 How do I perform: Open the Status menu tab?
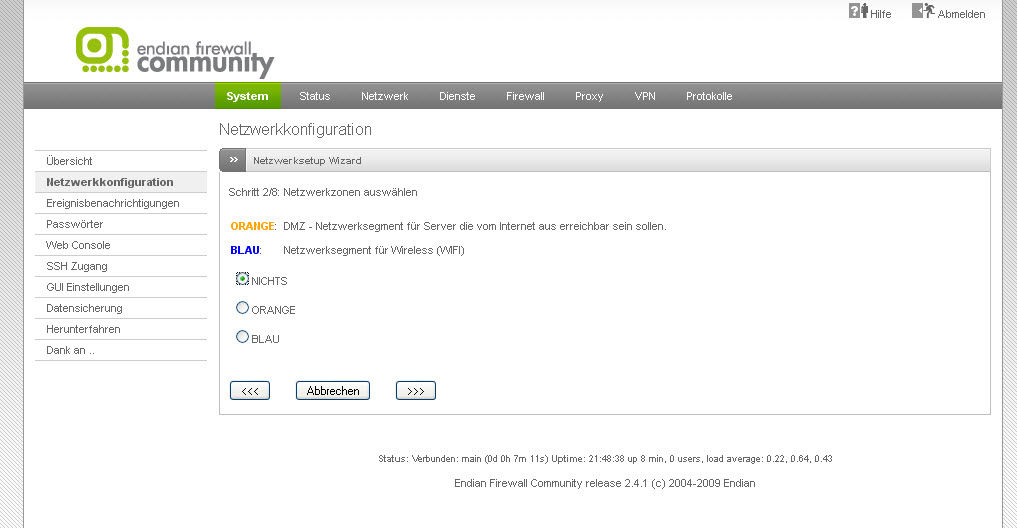(314, 96)
